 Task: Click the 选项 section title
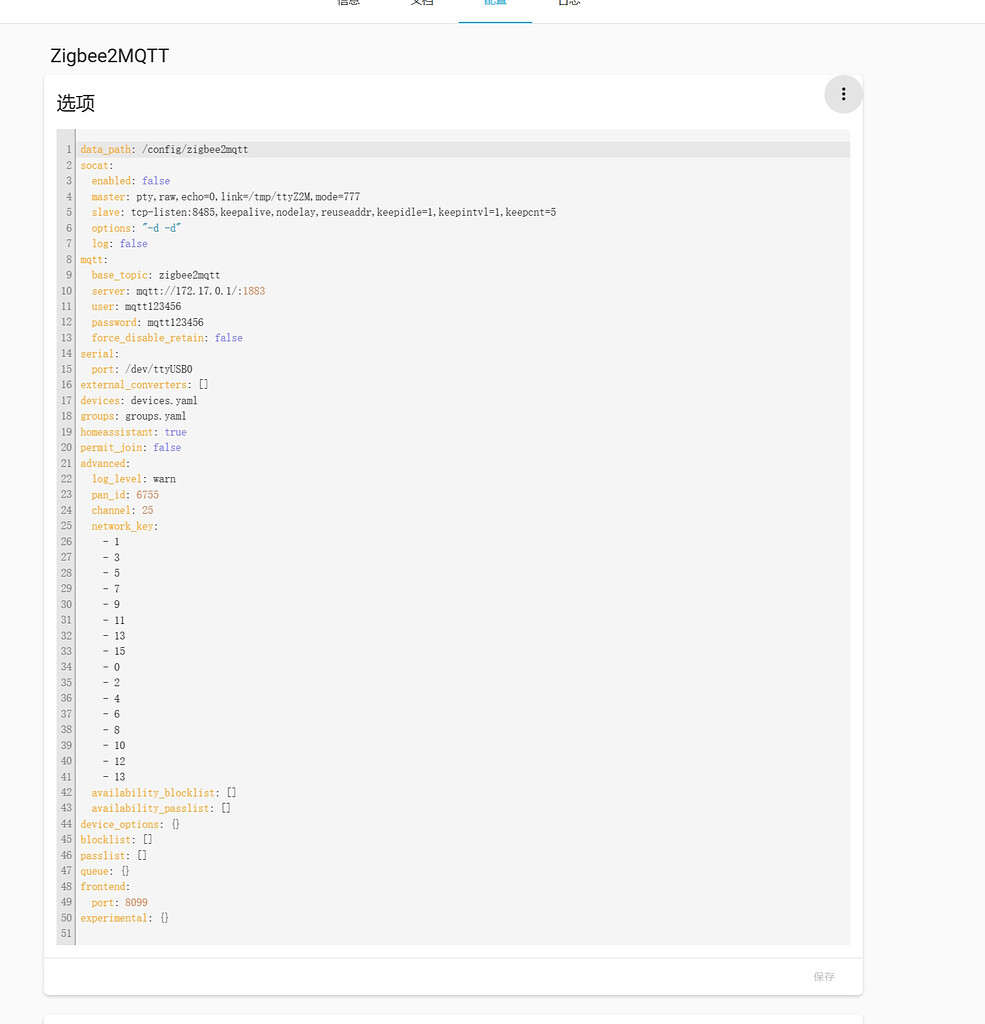(x=76, y=103)
